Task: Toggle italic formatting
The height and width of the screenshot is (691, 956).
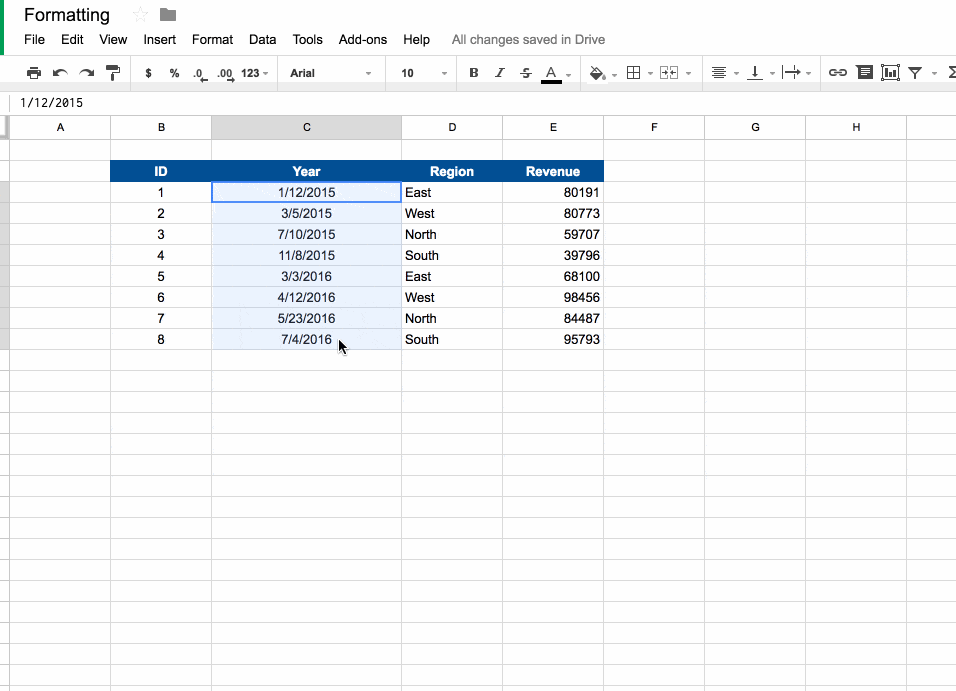Action: [x=499, y=72]
